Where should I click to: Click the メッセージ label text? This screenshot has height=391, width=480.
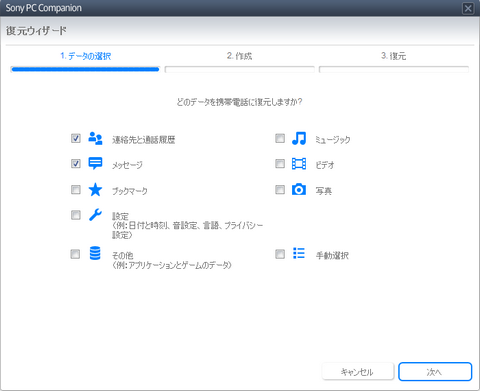pos(127,165)
